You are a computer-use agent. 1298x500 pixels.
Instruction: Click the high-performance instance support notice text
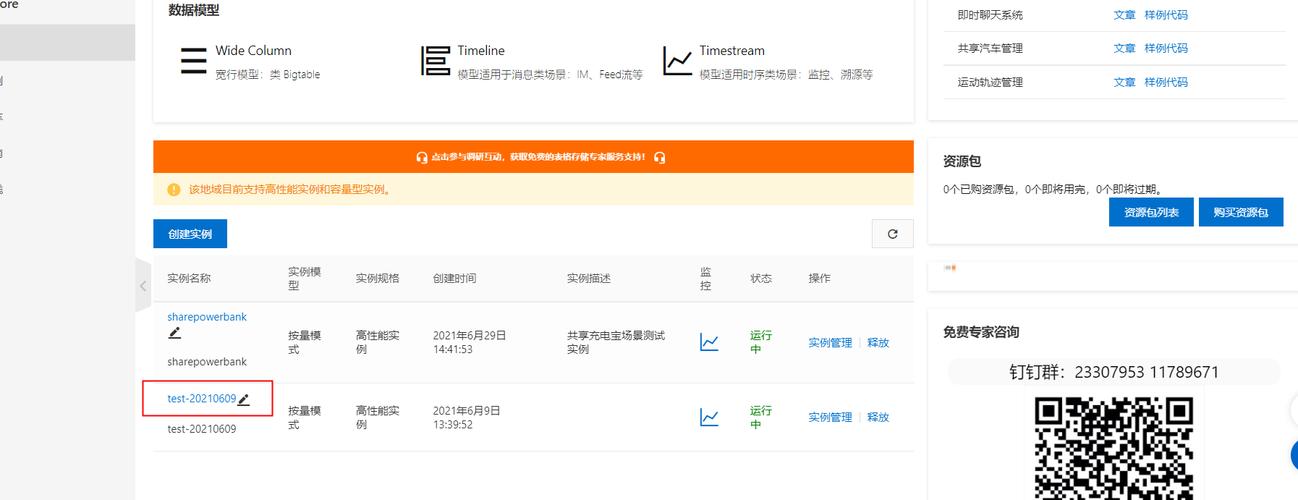coord(291,189)
